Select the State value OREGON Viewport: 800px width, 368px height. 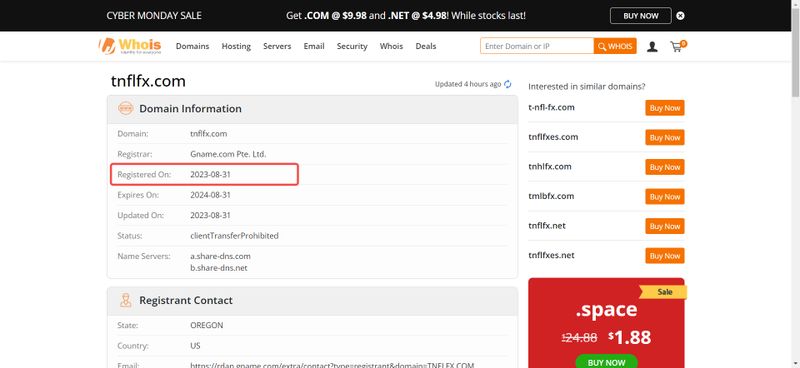coord(207,325)
